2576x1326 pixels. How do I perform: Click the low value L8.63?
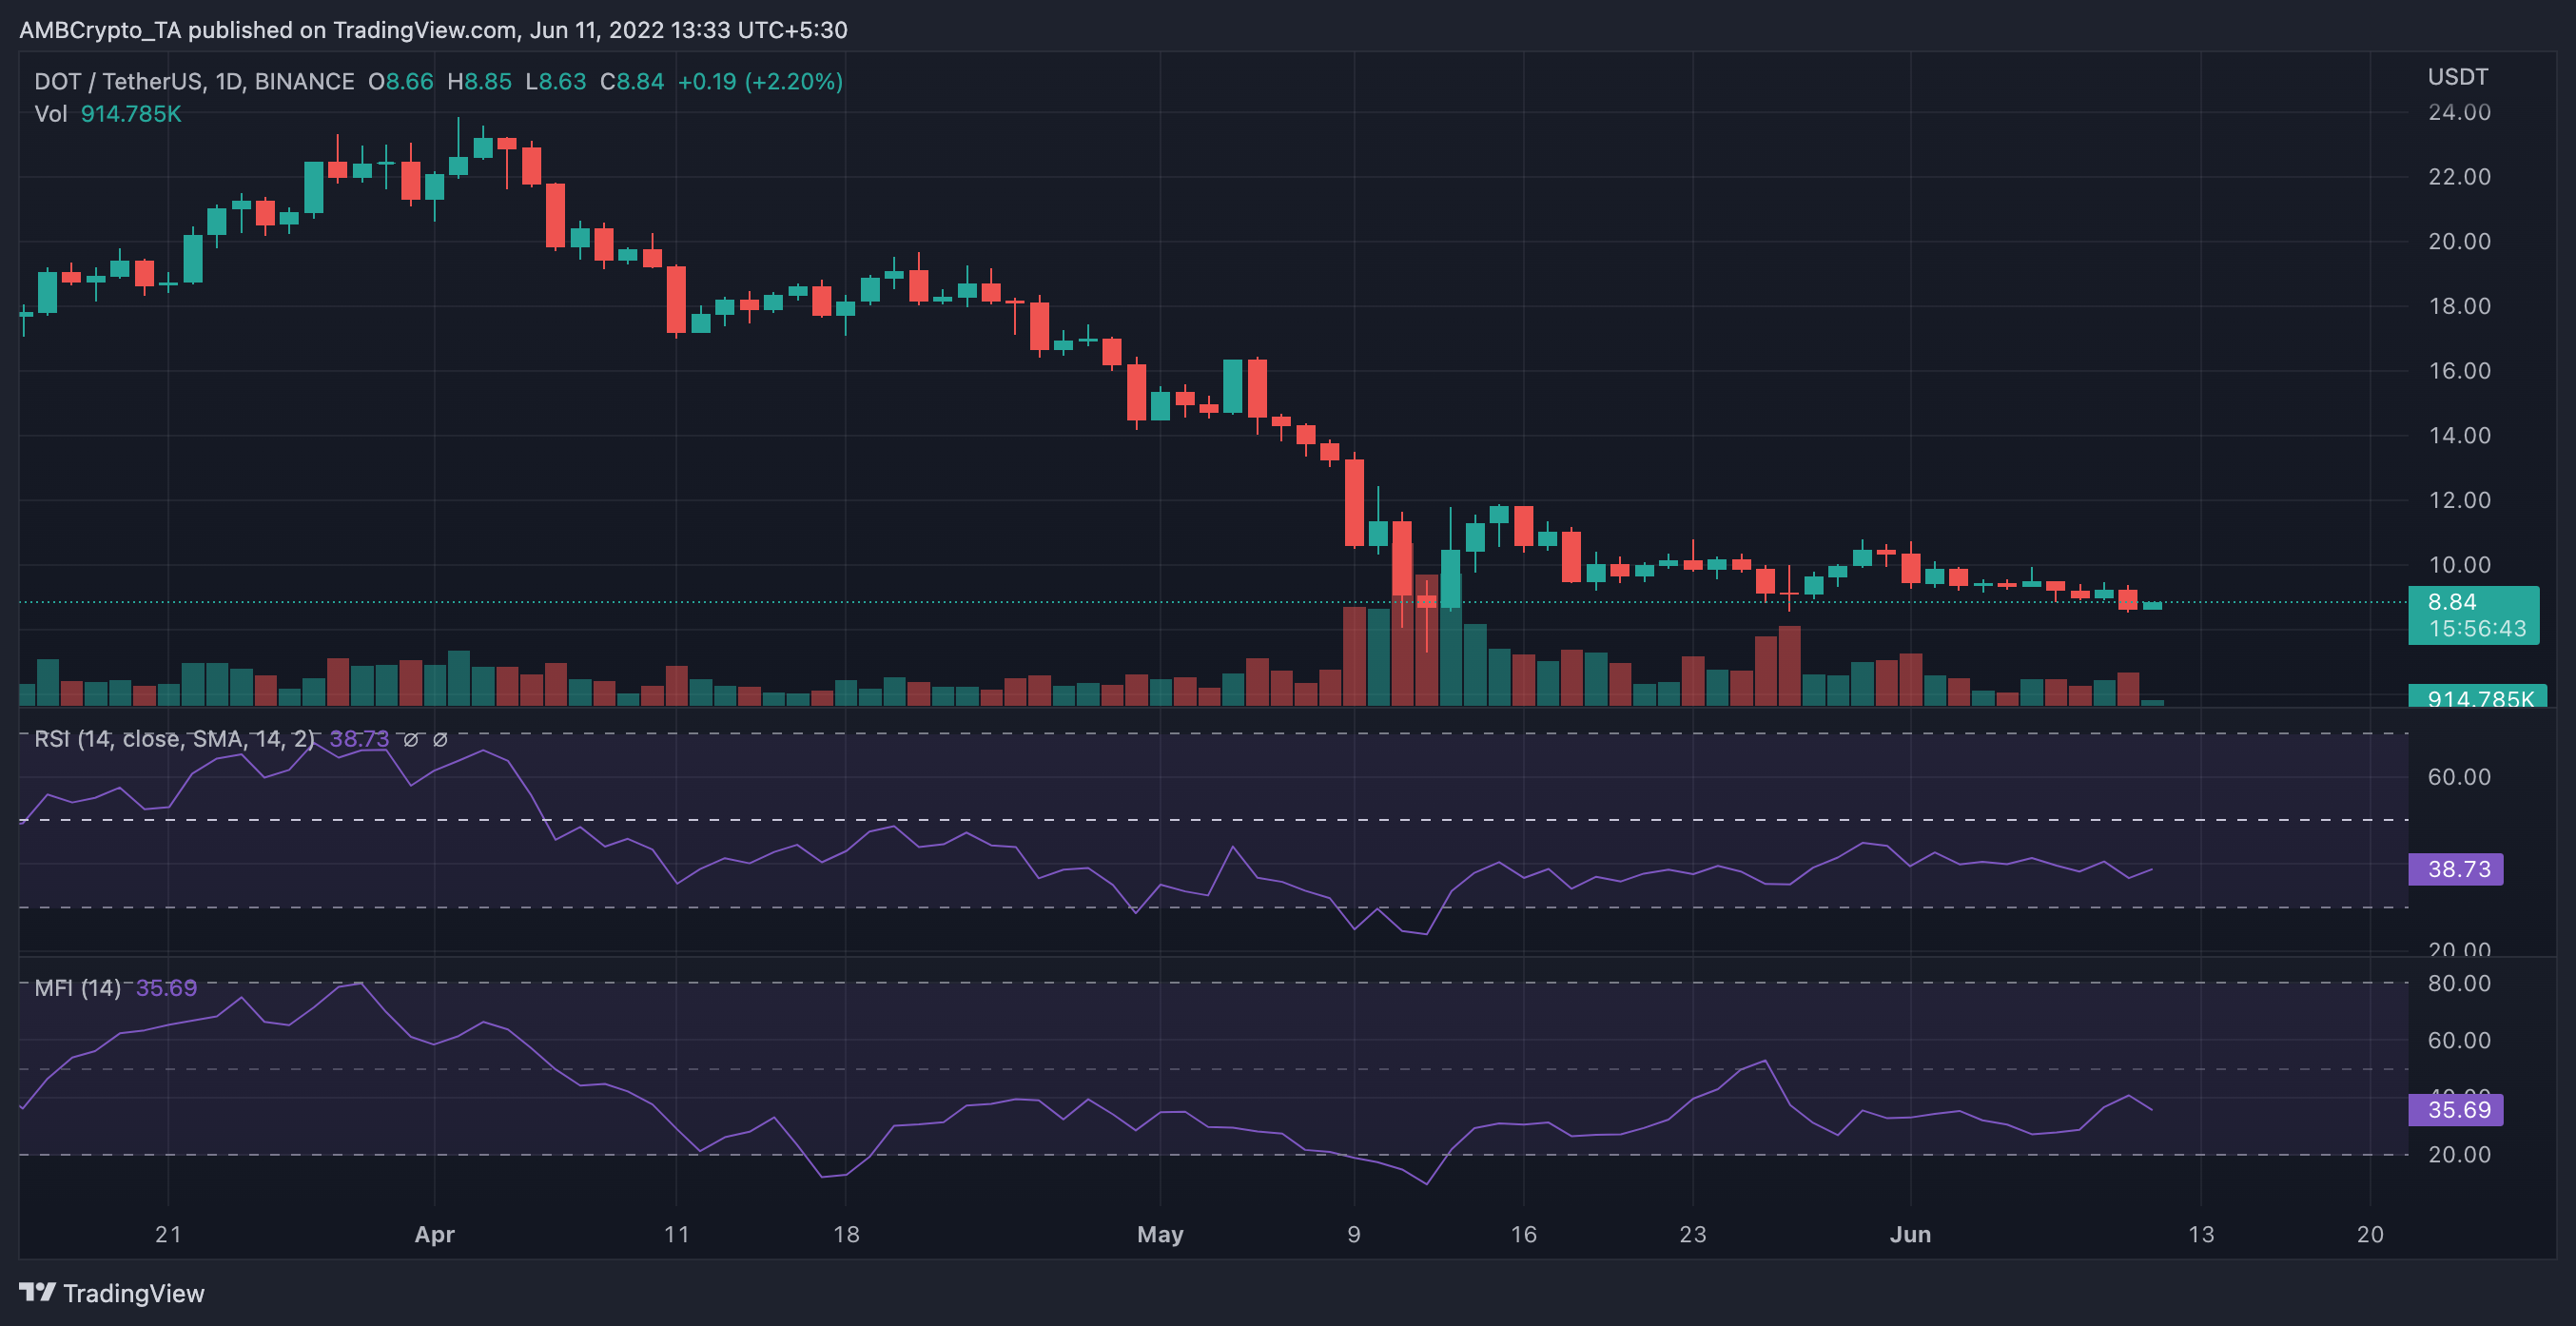(x=556, y=81)
